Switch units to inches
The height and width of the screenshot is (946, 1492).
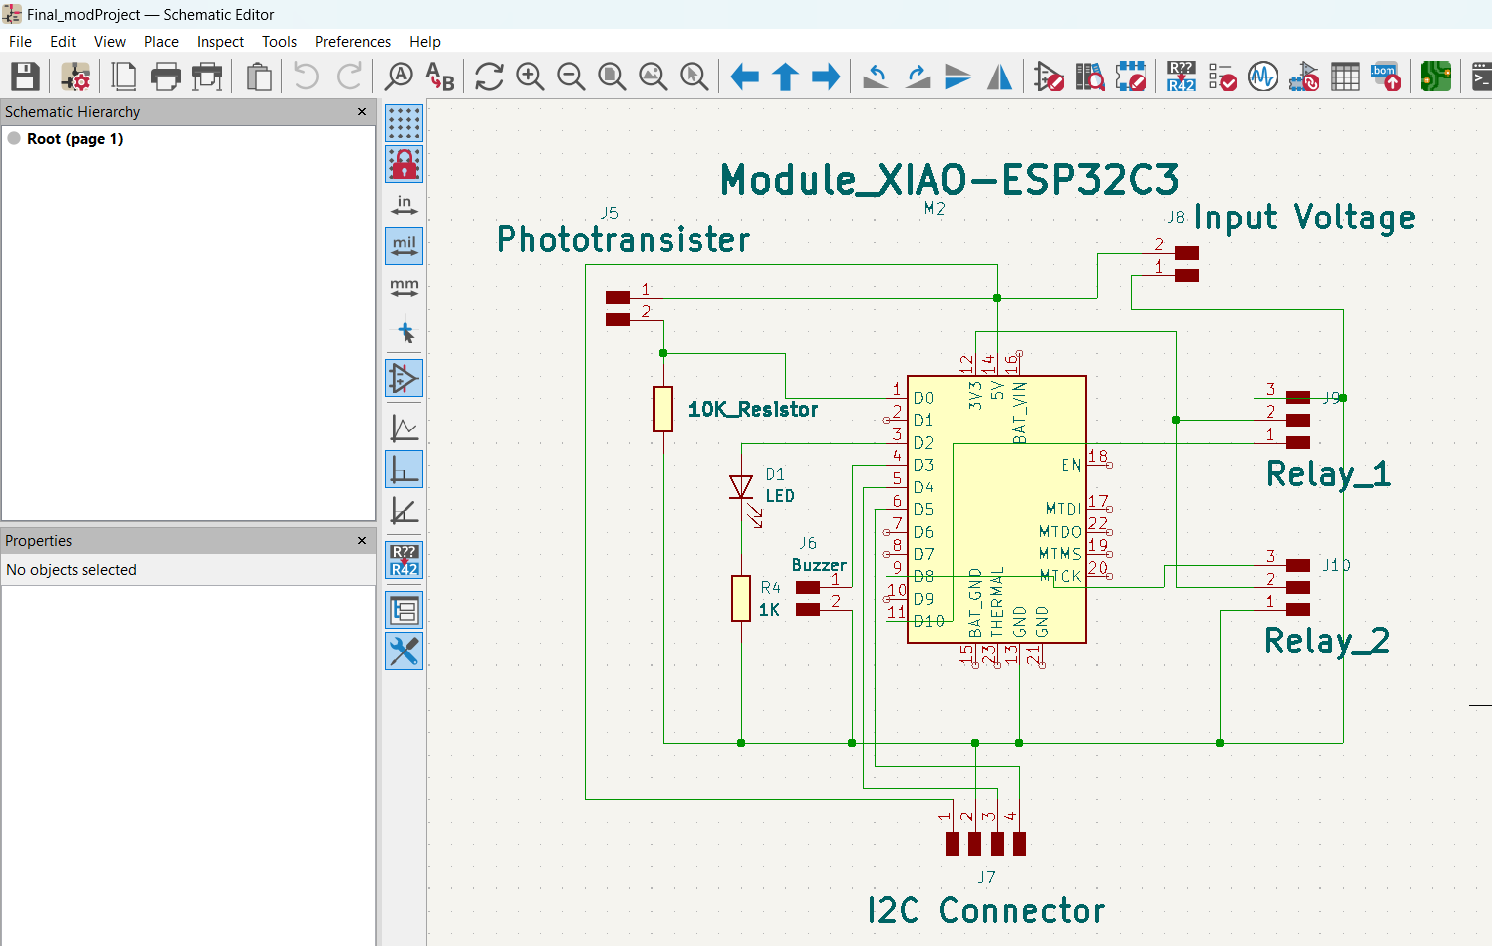pos(404,205)
